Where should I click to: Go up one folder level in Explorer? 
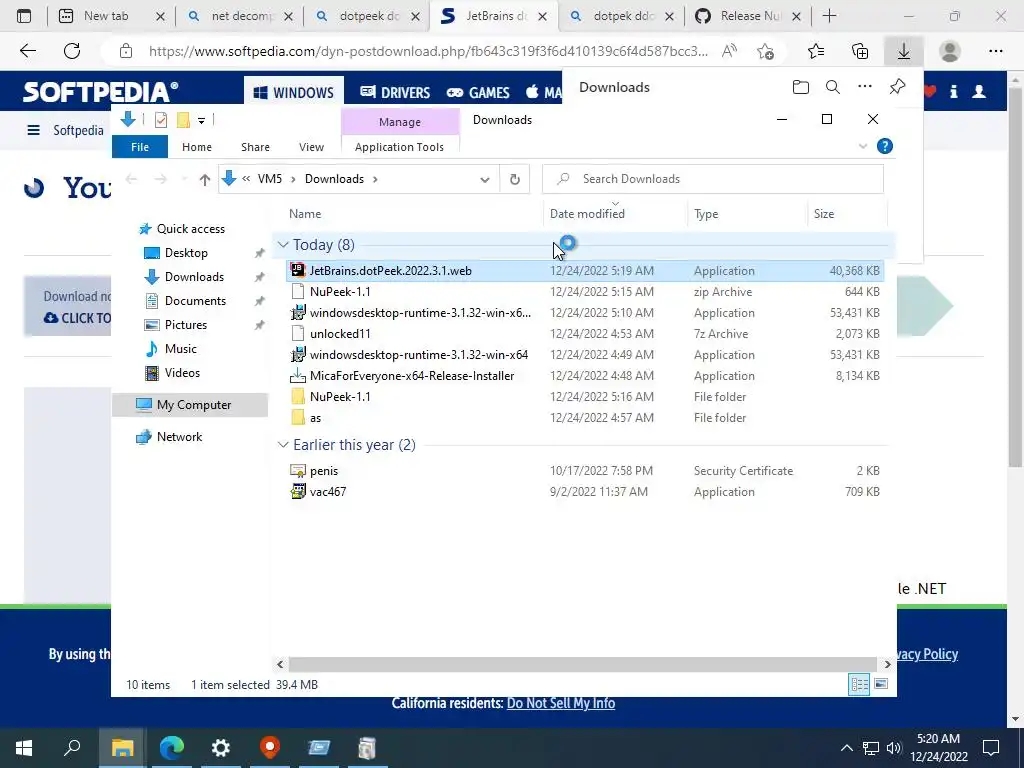(204, 179)
